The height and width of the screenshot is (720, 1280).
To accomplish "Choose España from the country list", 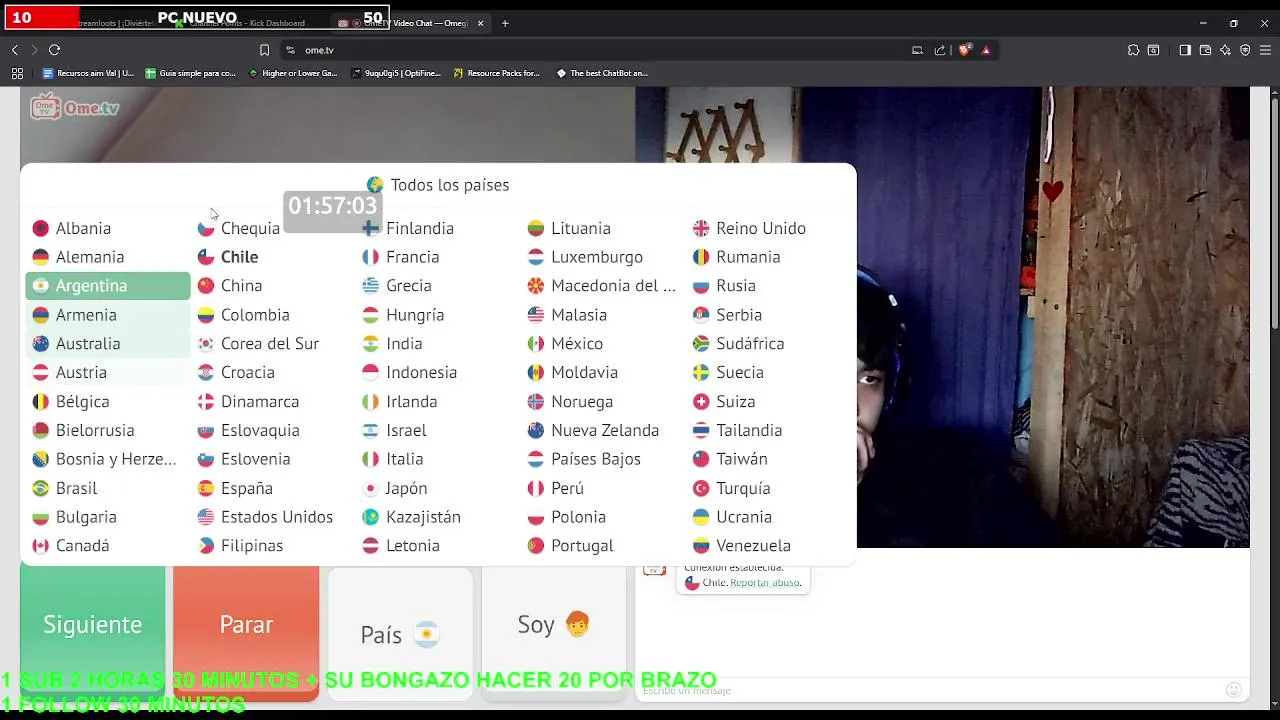I will [x=272, y=488].
